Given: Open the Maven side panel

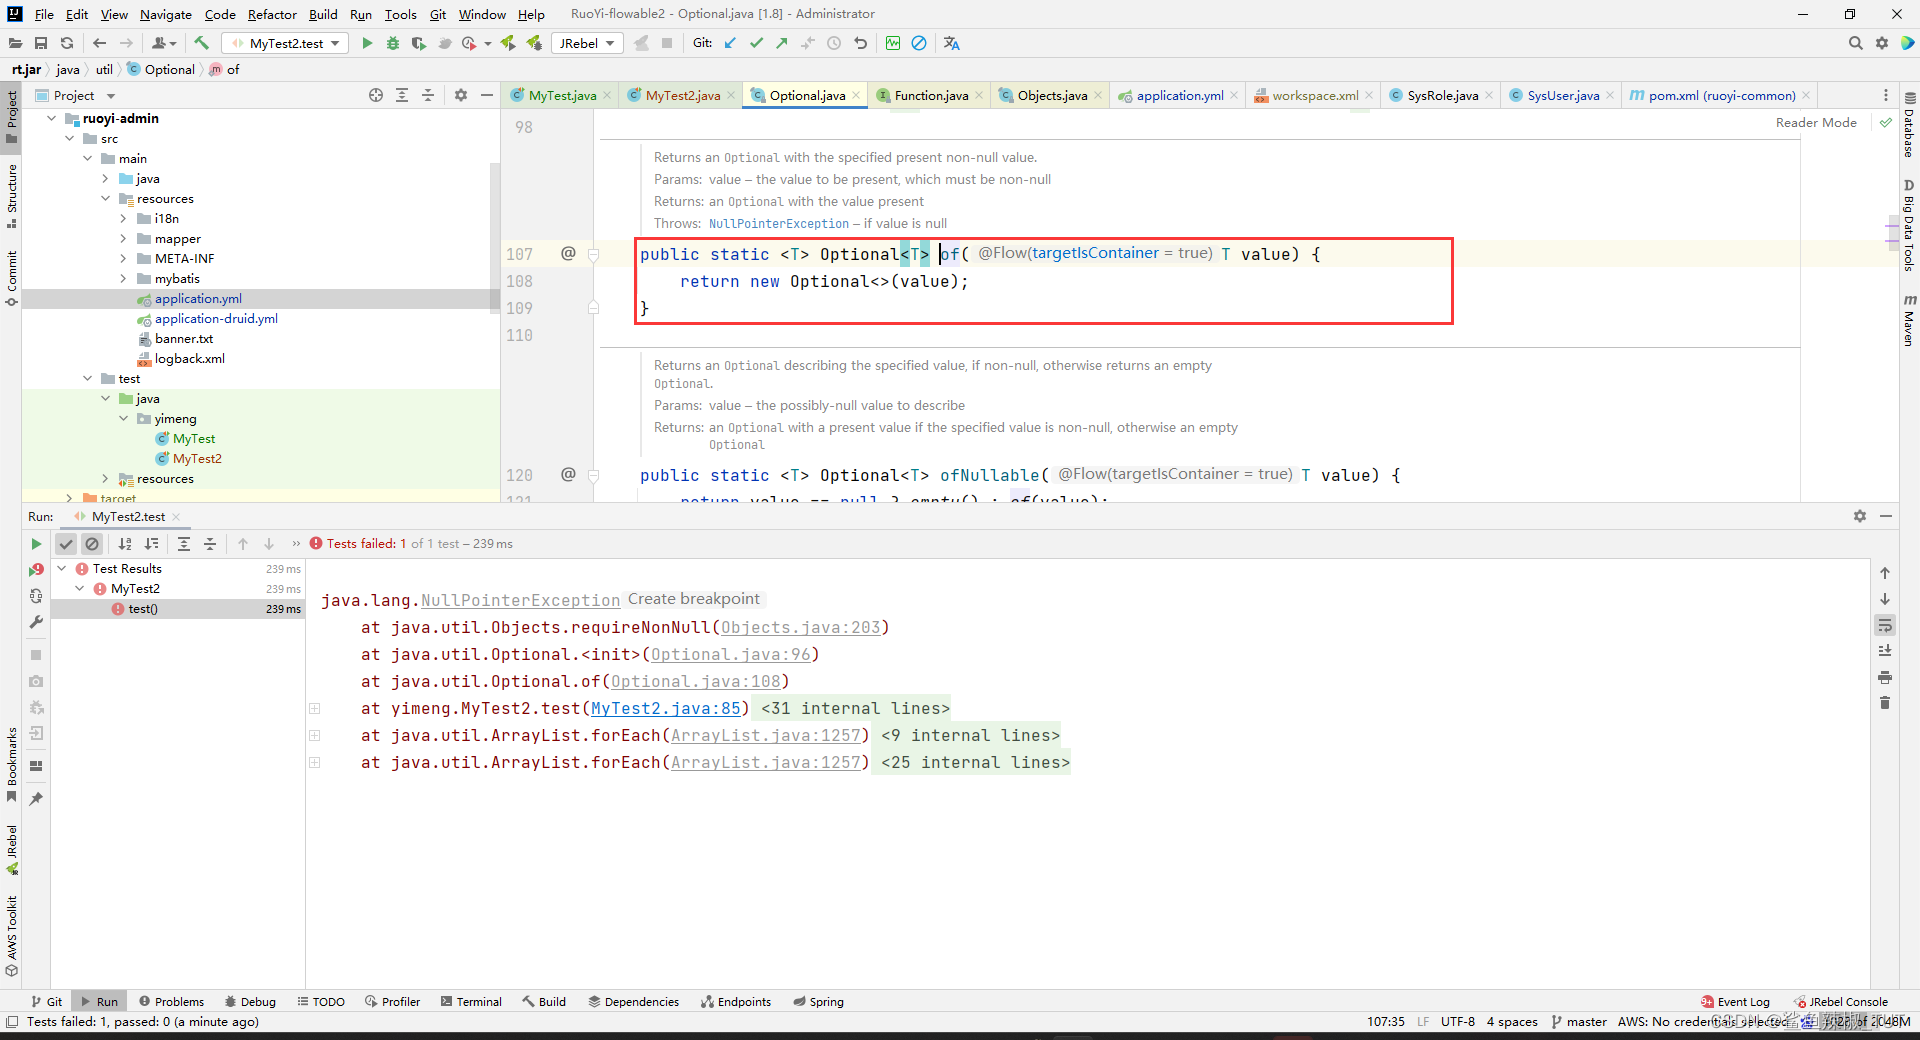Looking at the screenshot, I should (x=1909, y=320).
